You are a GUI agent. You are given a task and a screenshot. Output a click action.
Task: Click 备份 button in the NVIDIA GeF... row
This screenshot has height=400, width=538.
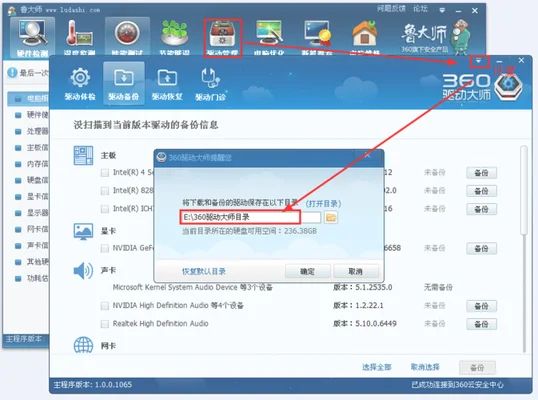tap(481, 248)
